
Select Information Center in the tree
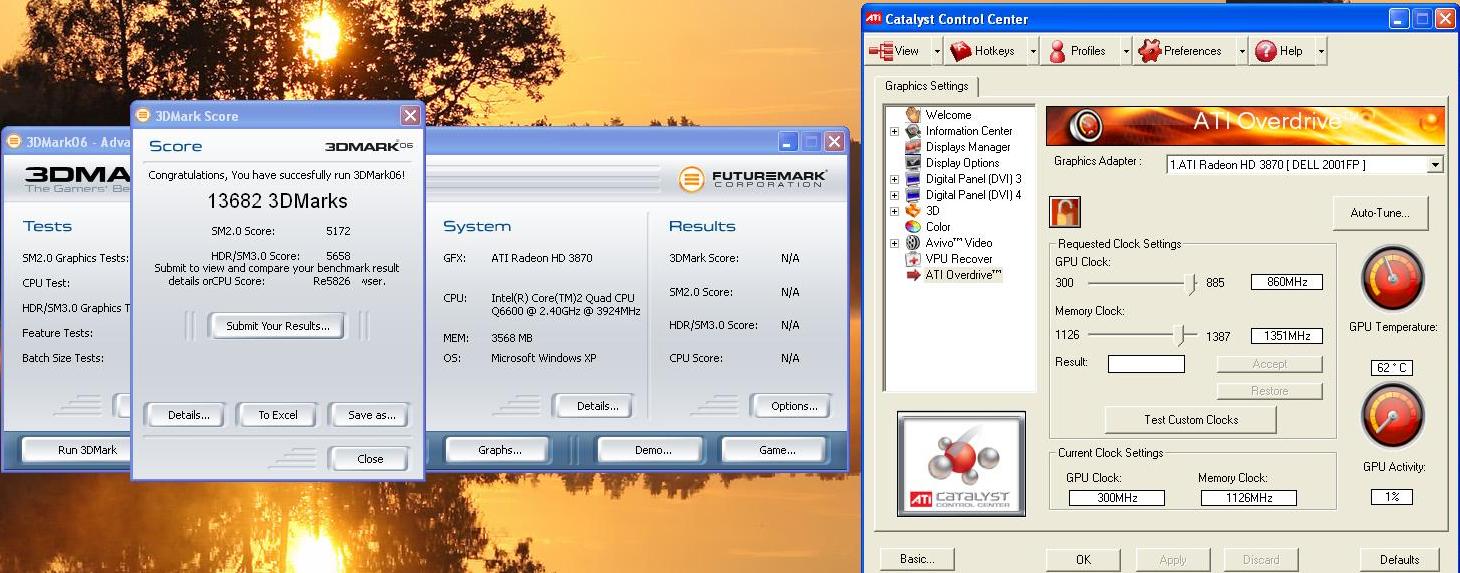coord(969,131)
